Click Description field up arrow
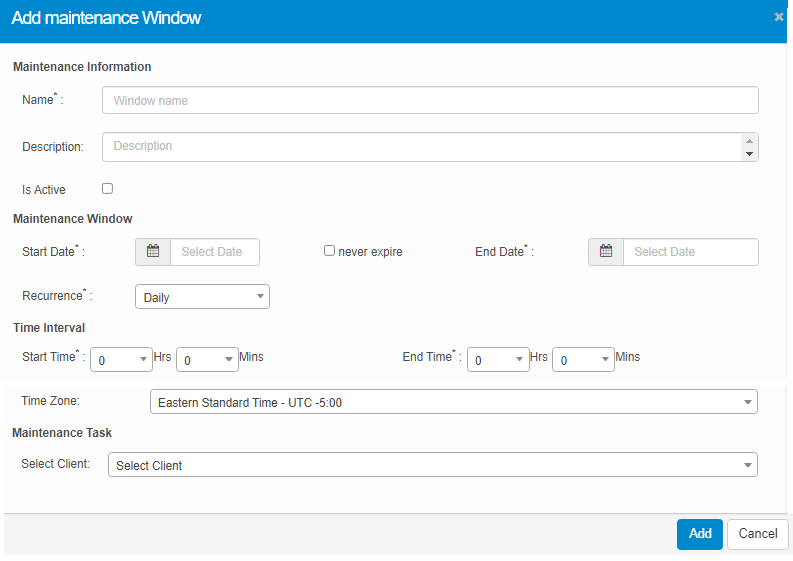 click(749, 141)
